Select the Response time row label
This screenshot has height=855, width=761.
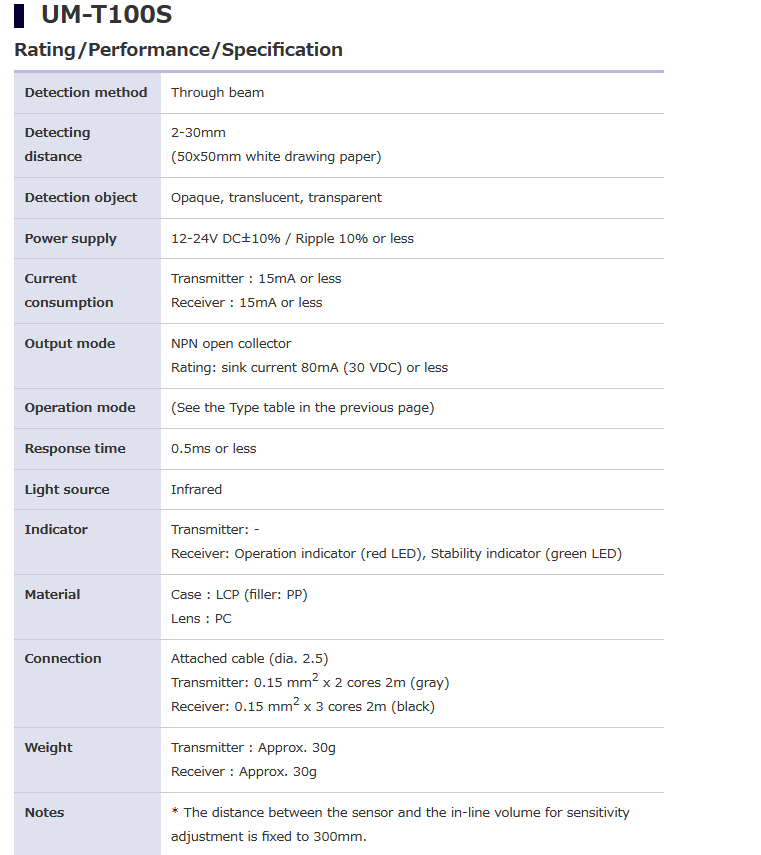[x=75, y=449]
